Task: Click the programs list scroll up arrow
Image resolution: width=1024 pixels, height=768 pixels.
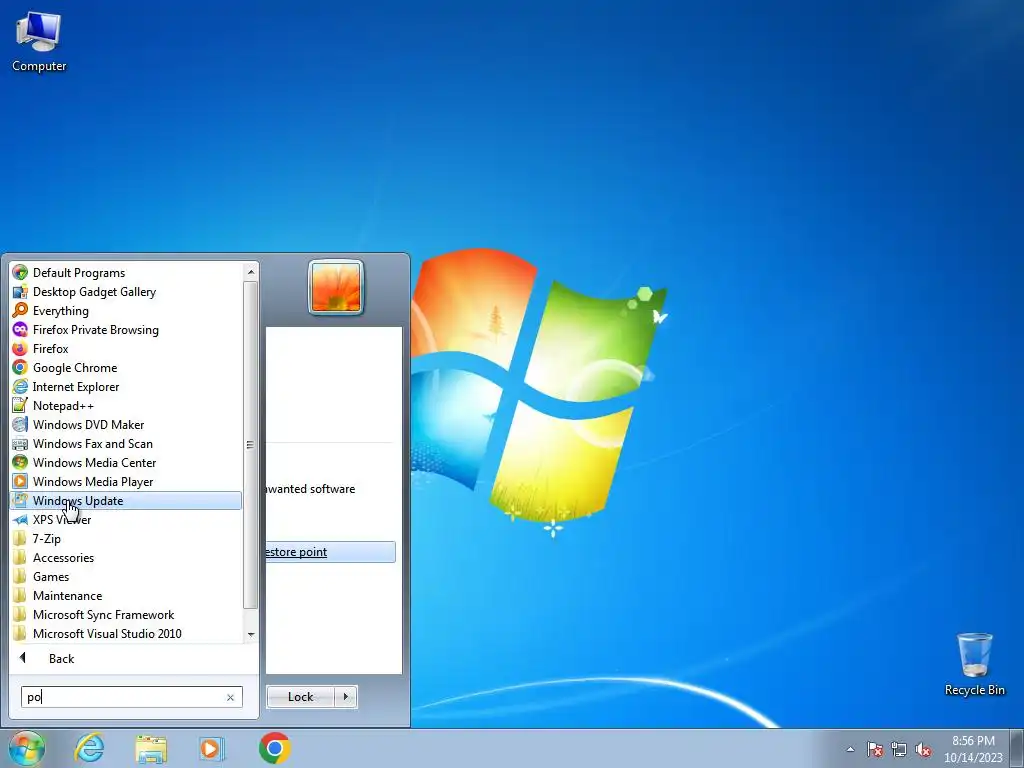Action: tap(251, 272)
